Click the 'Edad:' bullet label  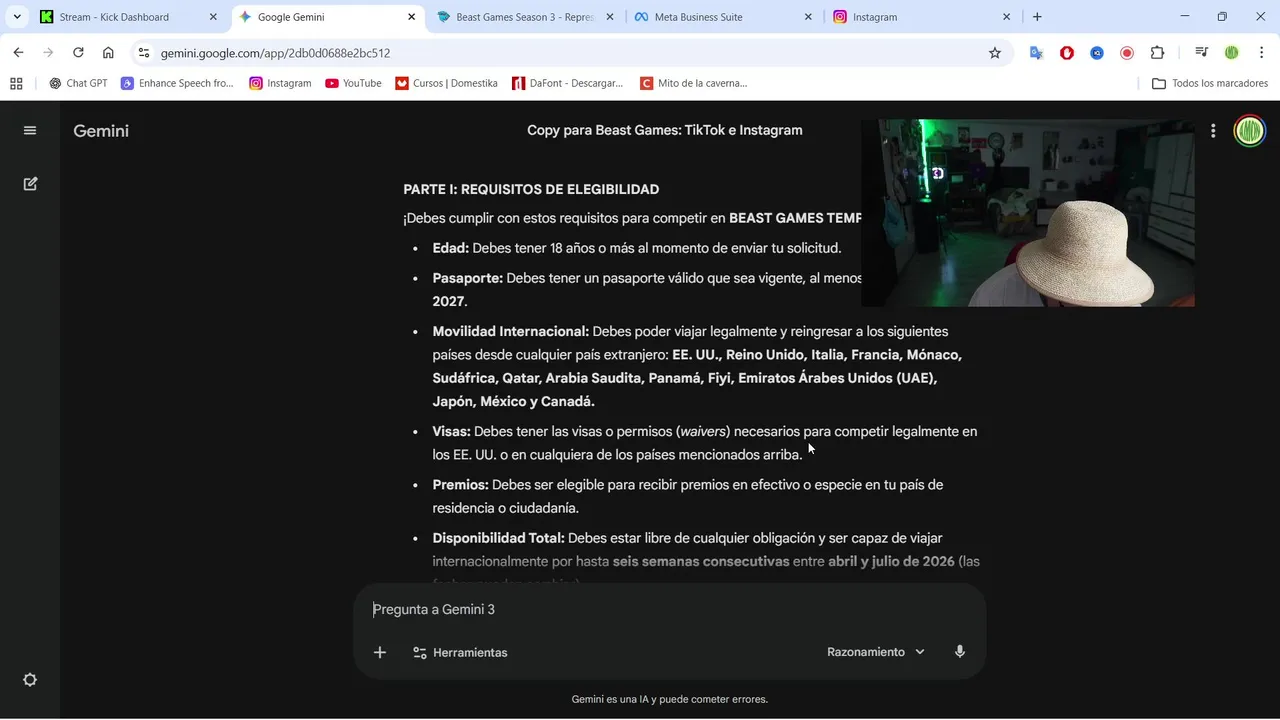[x=450, y=248]
